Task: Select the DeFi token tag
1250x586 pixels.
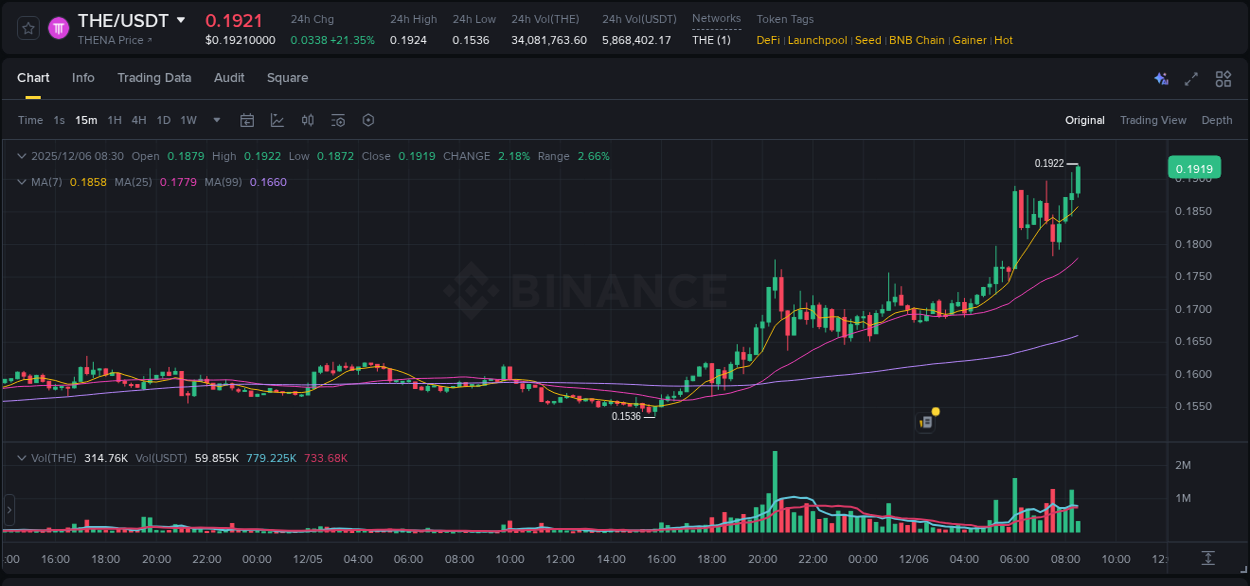Action: tap(767, 40)
